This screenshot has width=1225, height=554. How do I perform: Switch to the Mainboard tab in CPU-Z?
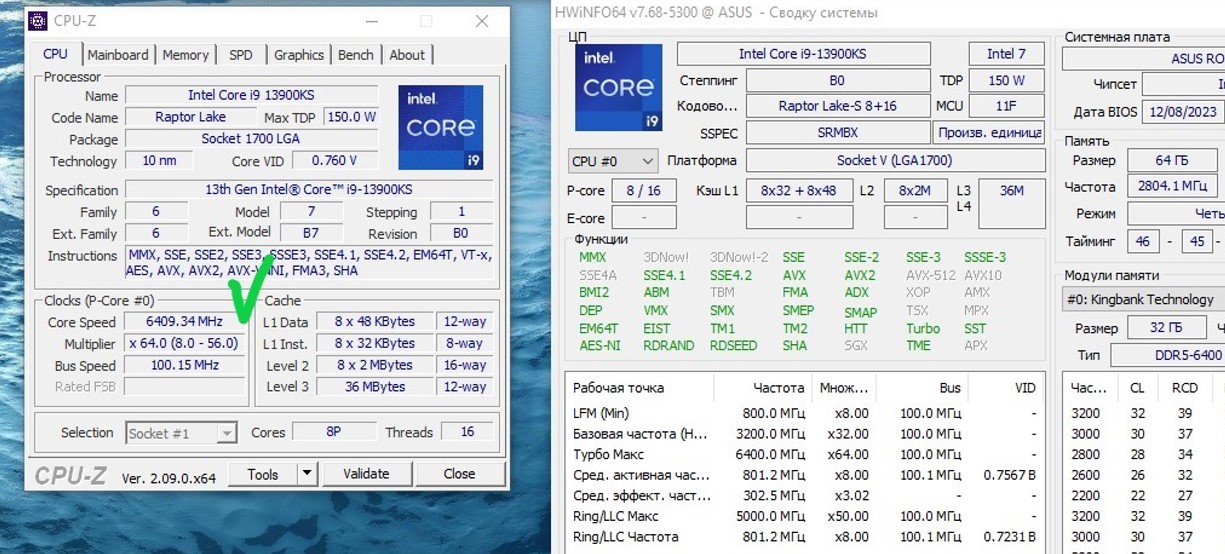[117, 55]
